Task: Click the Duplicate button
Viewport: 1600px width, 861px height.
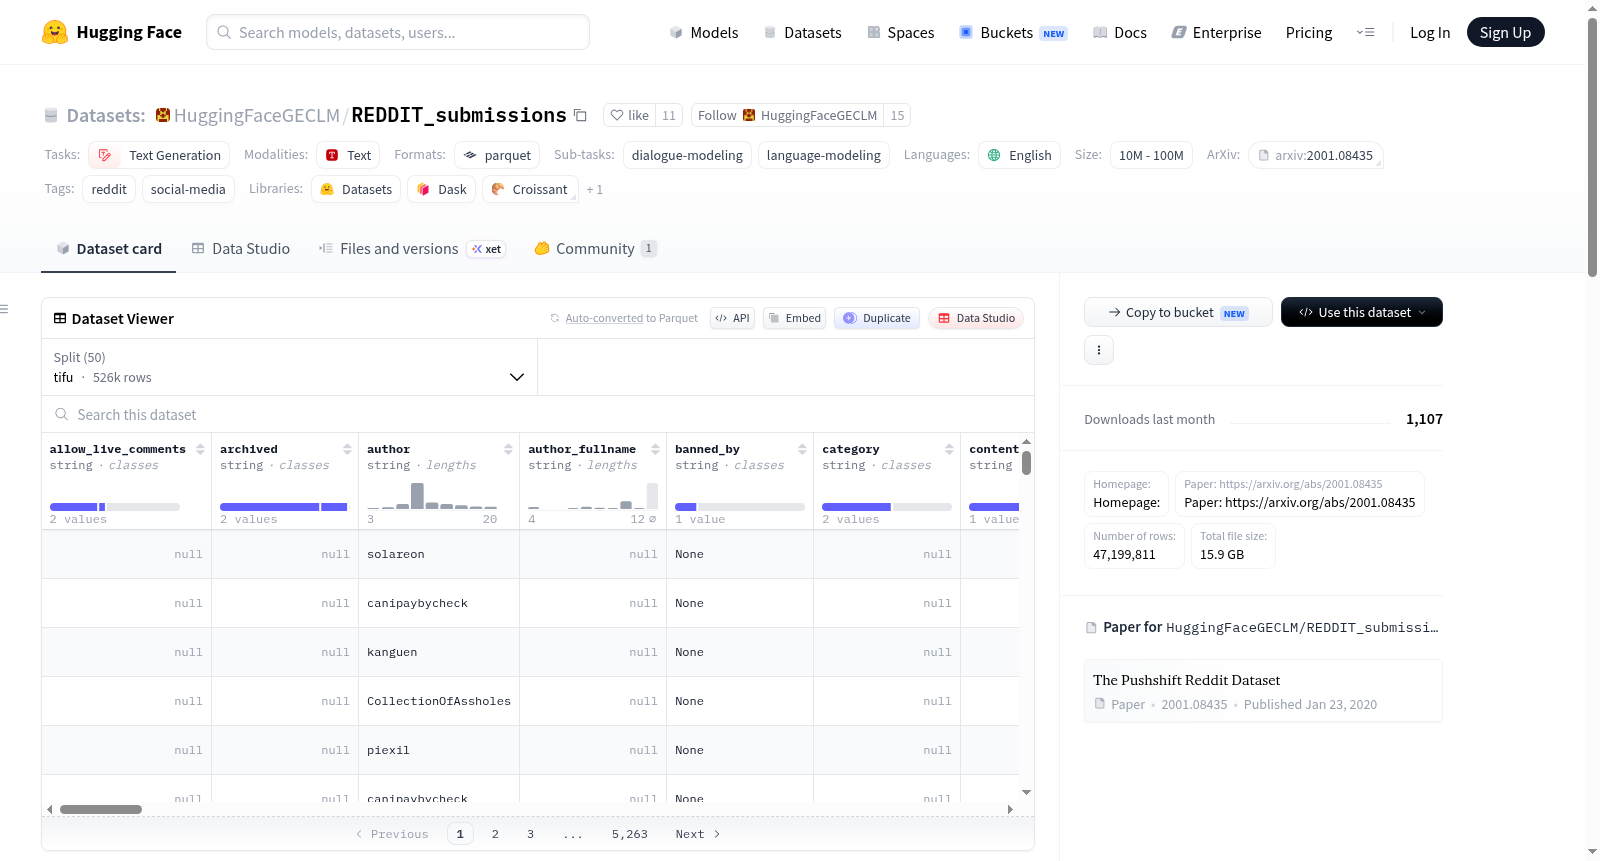Action: [876, 318]
